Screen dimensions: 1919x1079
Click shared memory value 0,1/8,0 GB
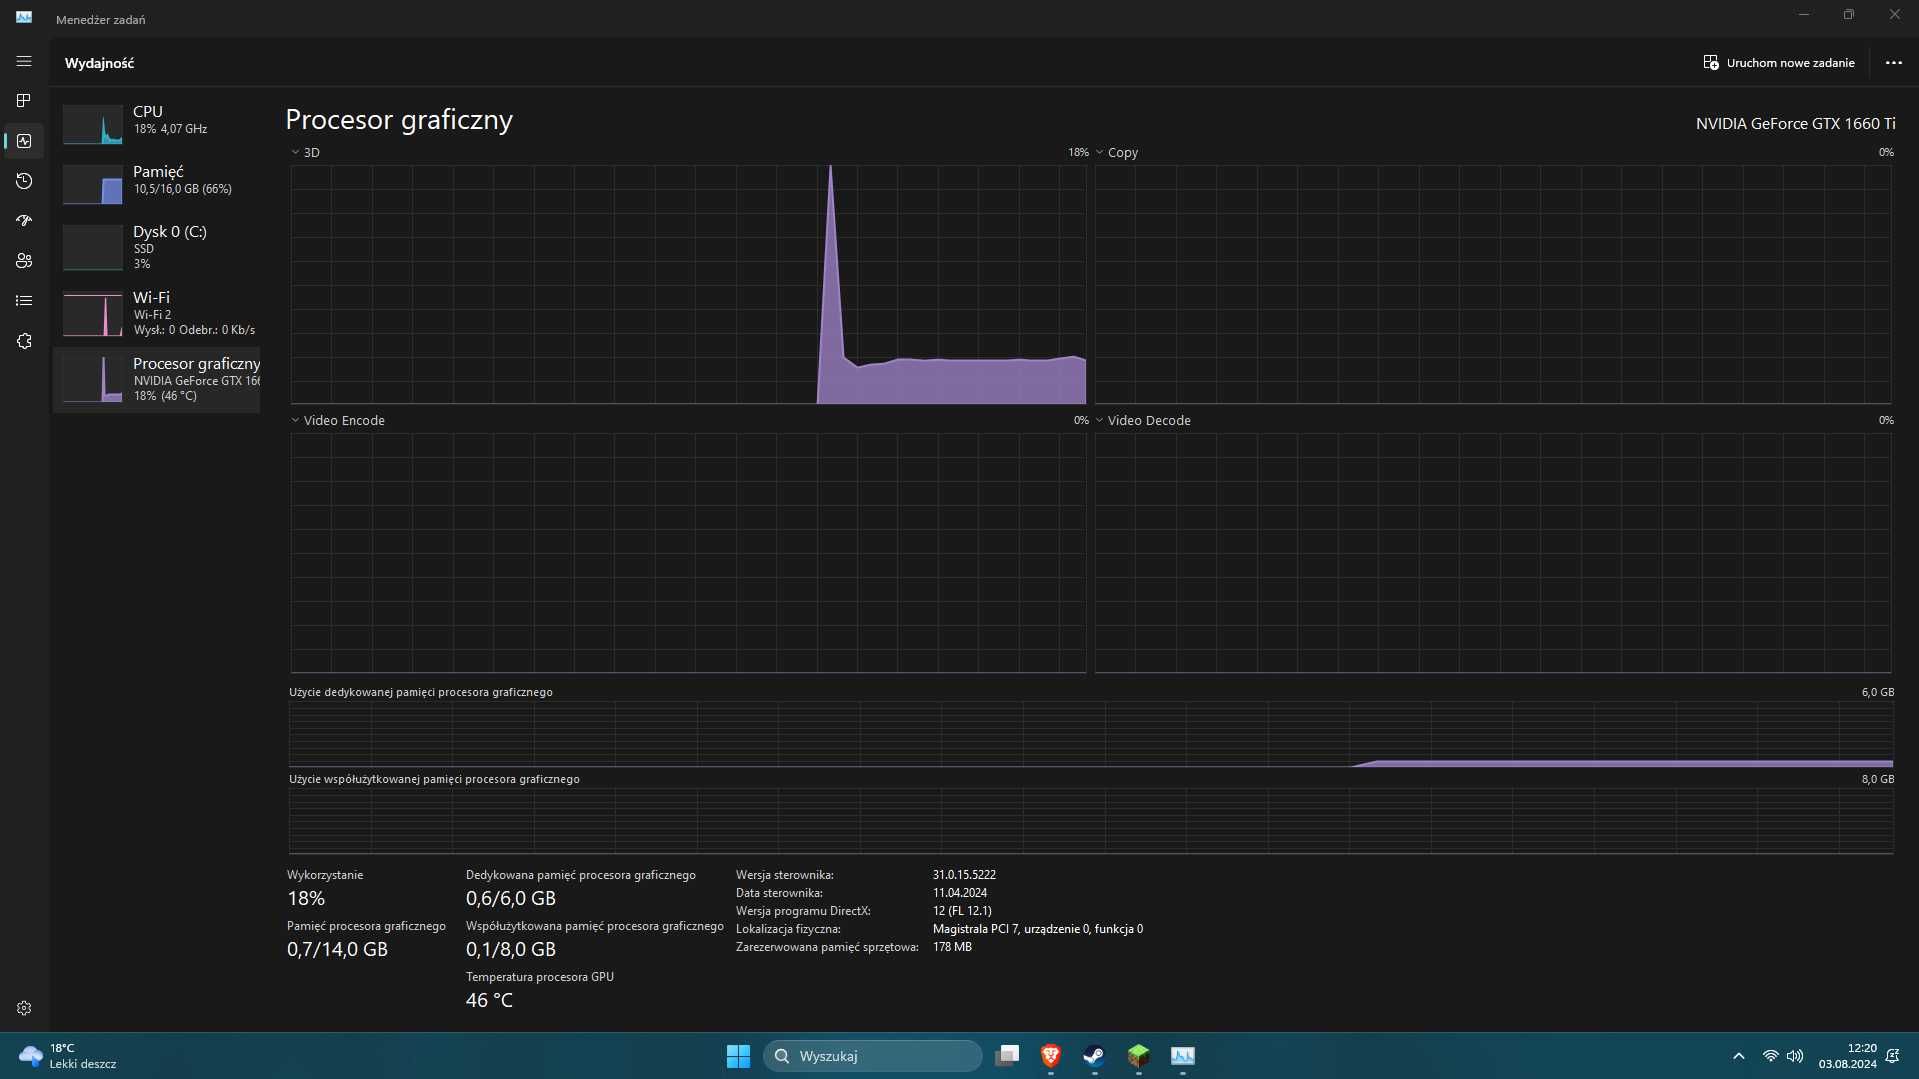tap(510, 950)
